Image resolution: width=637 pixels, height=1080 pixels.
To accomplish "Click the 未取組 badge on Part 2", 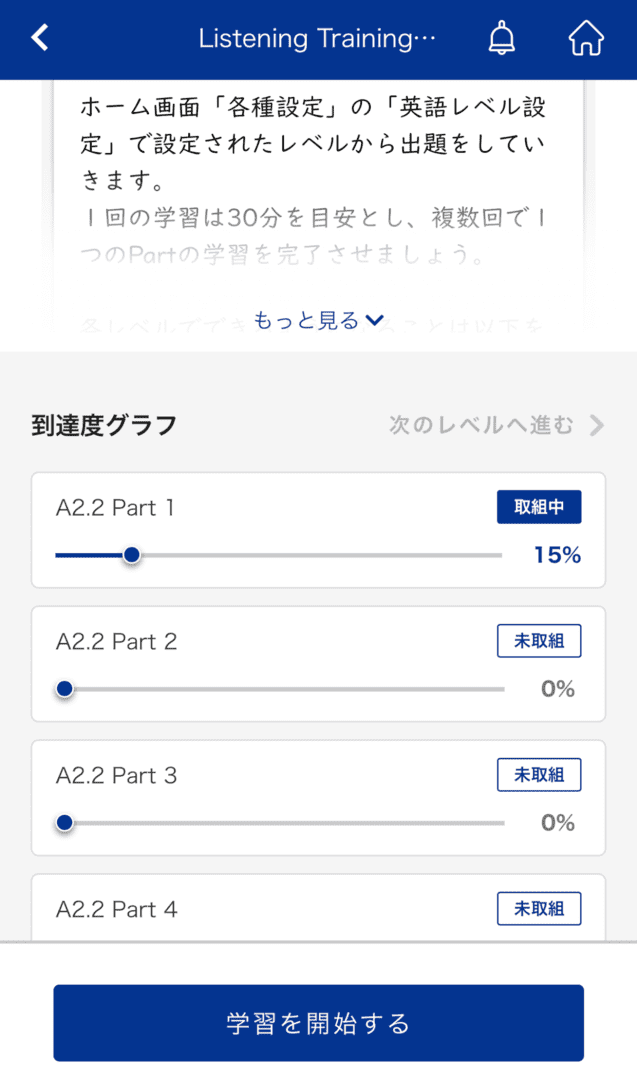I will pos(539,641).
